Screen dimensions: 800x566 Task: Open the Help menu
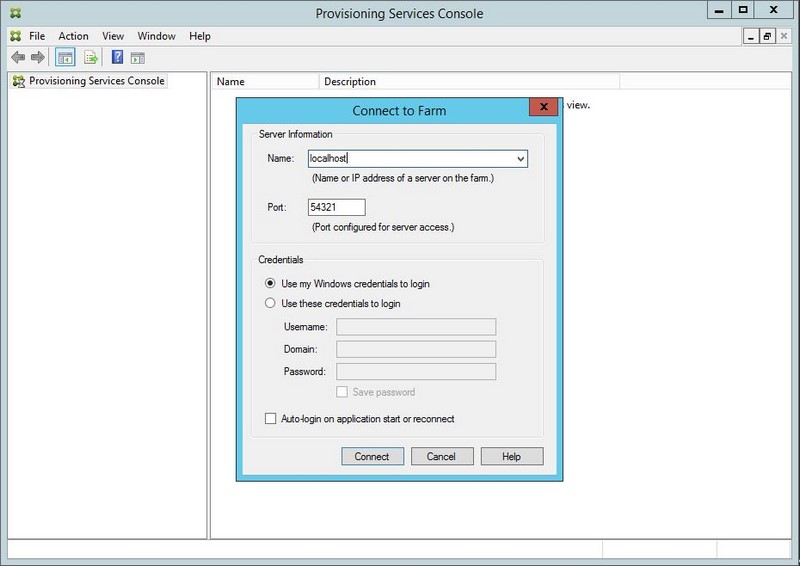point(199,36)
